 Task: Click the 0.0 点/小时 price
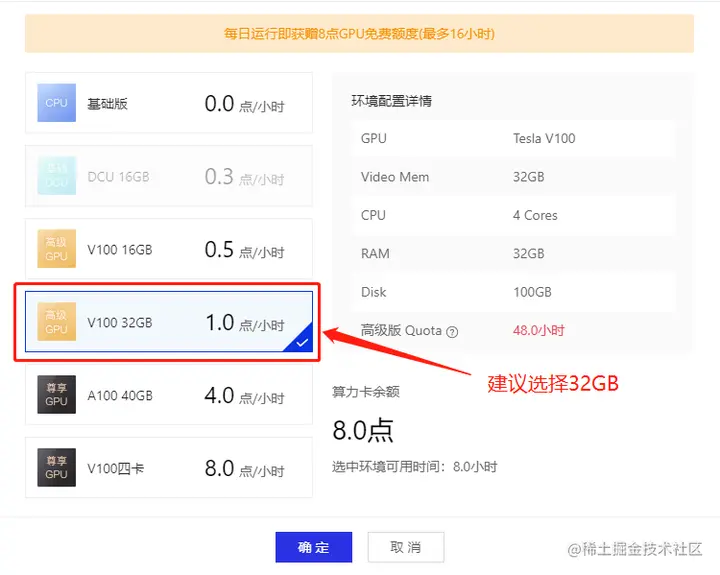click(245, 104)
